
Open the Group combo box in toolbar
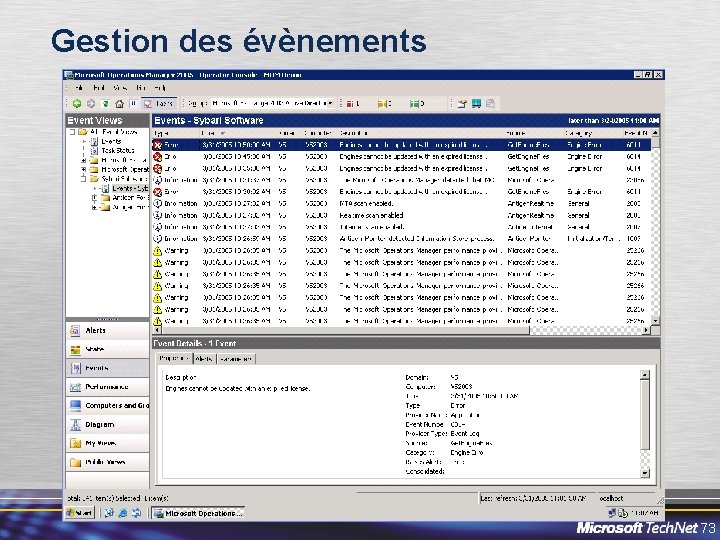pyautogui.click(x=273, y=103)
